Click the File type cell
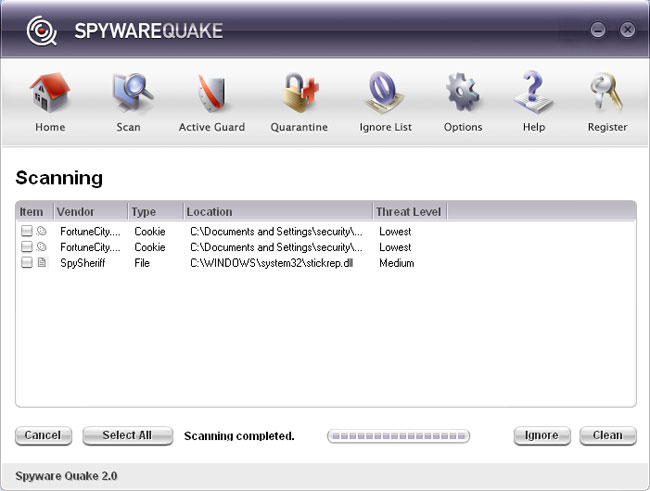The height and width of the screenshot is (491, 650). pyautogui.click(x=142, y=263)
